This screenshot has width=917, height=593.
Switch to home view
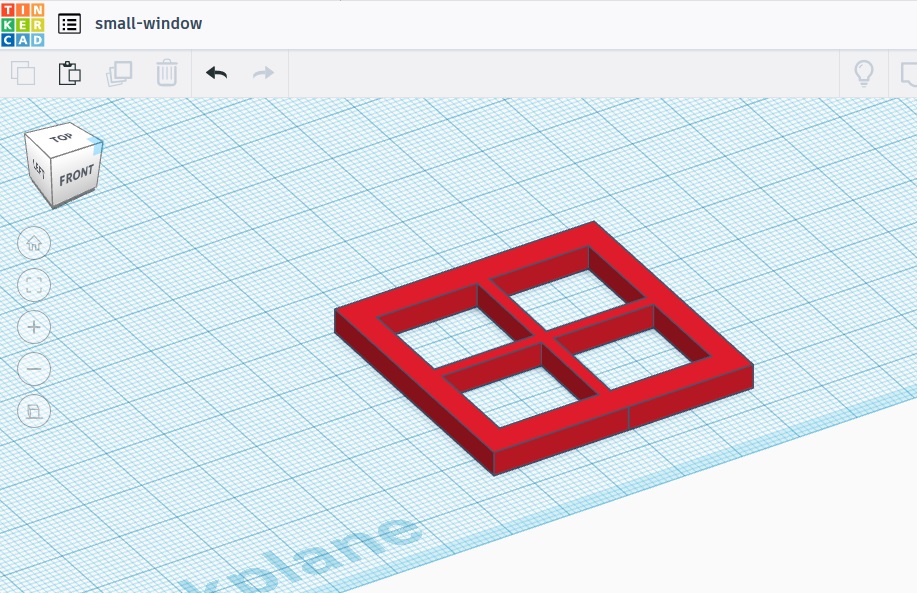coord(34,243)
